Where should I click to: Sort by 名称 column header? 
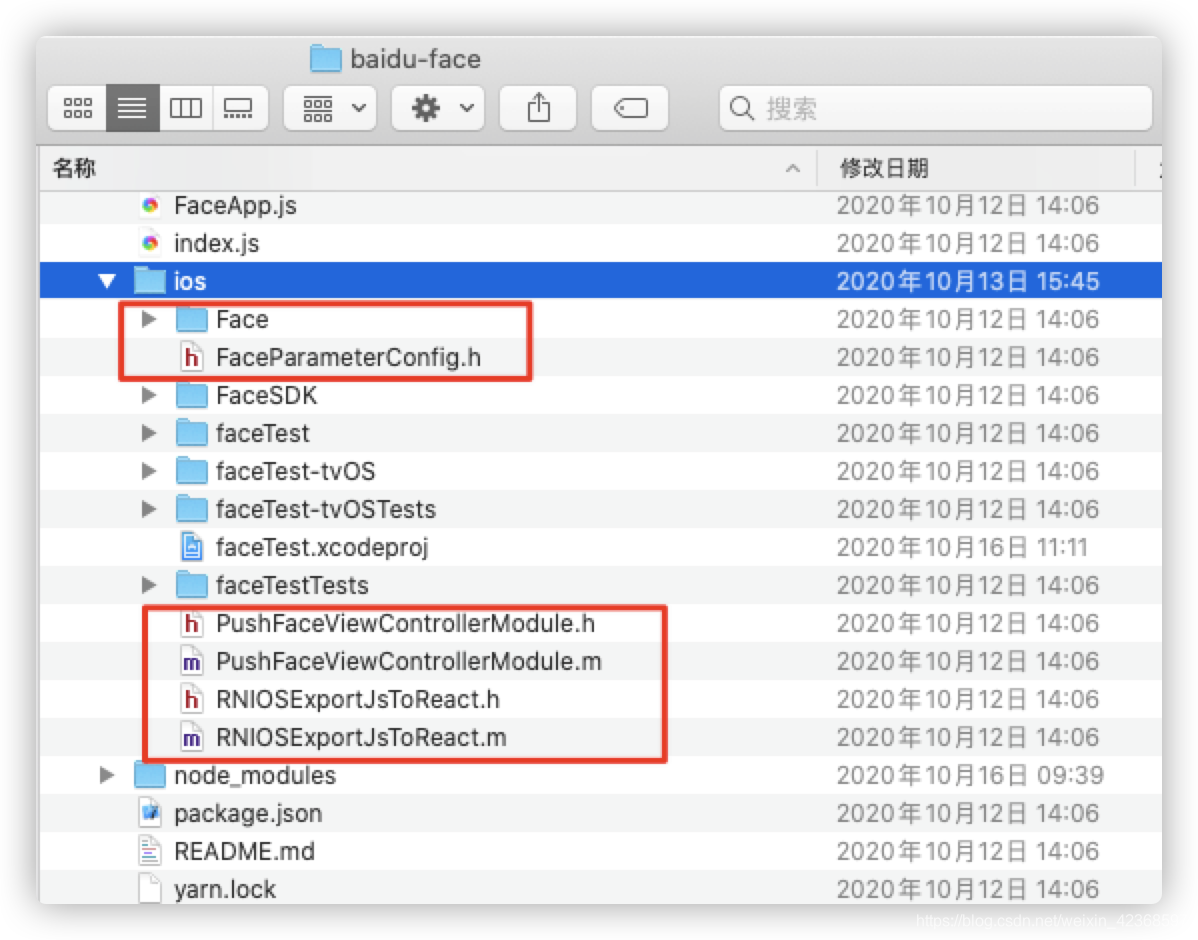click(x=74, y=168)
